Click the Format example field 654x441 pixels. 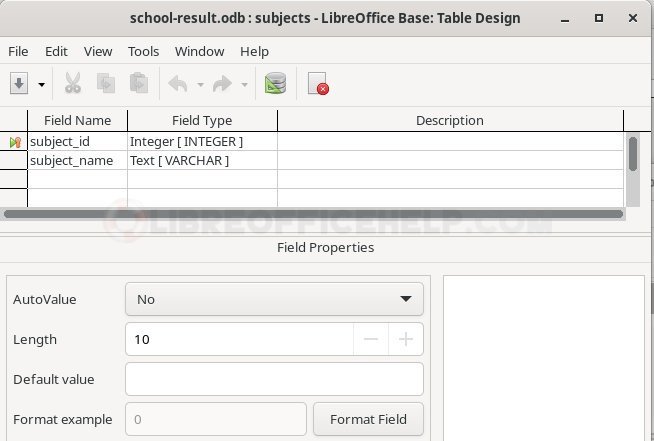click(x=216, y=419)
